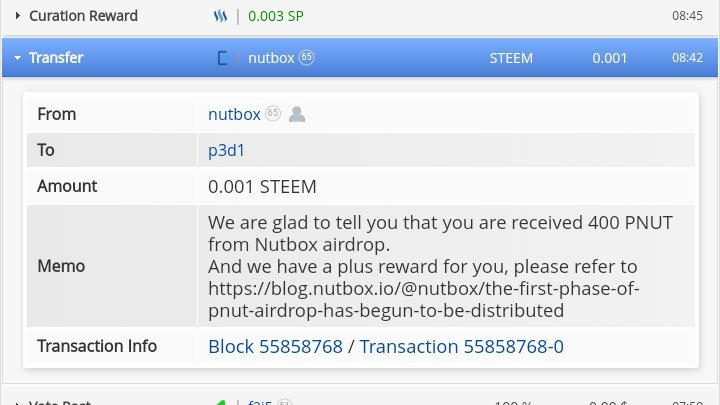720x405 pixels.
Task: Click the reputation badge 65 in Transfer header
Action: pyautogui.click(x=306, y=58)
